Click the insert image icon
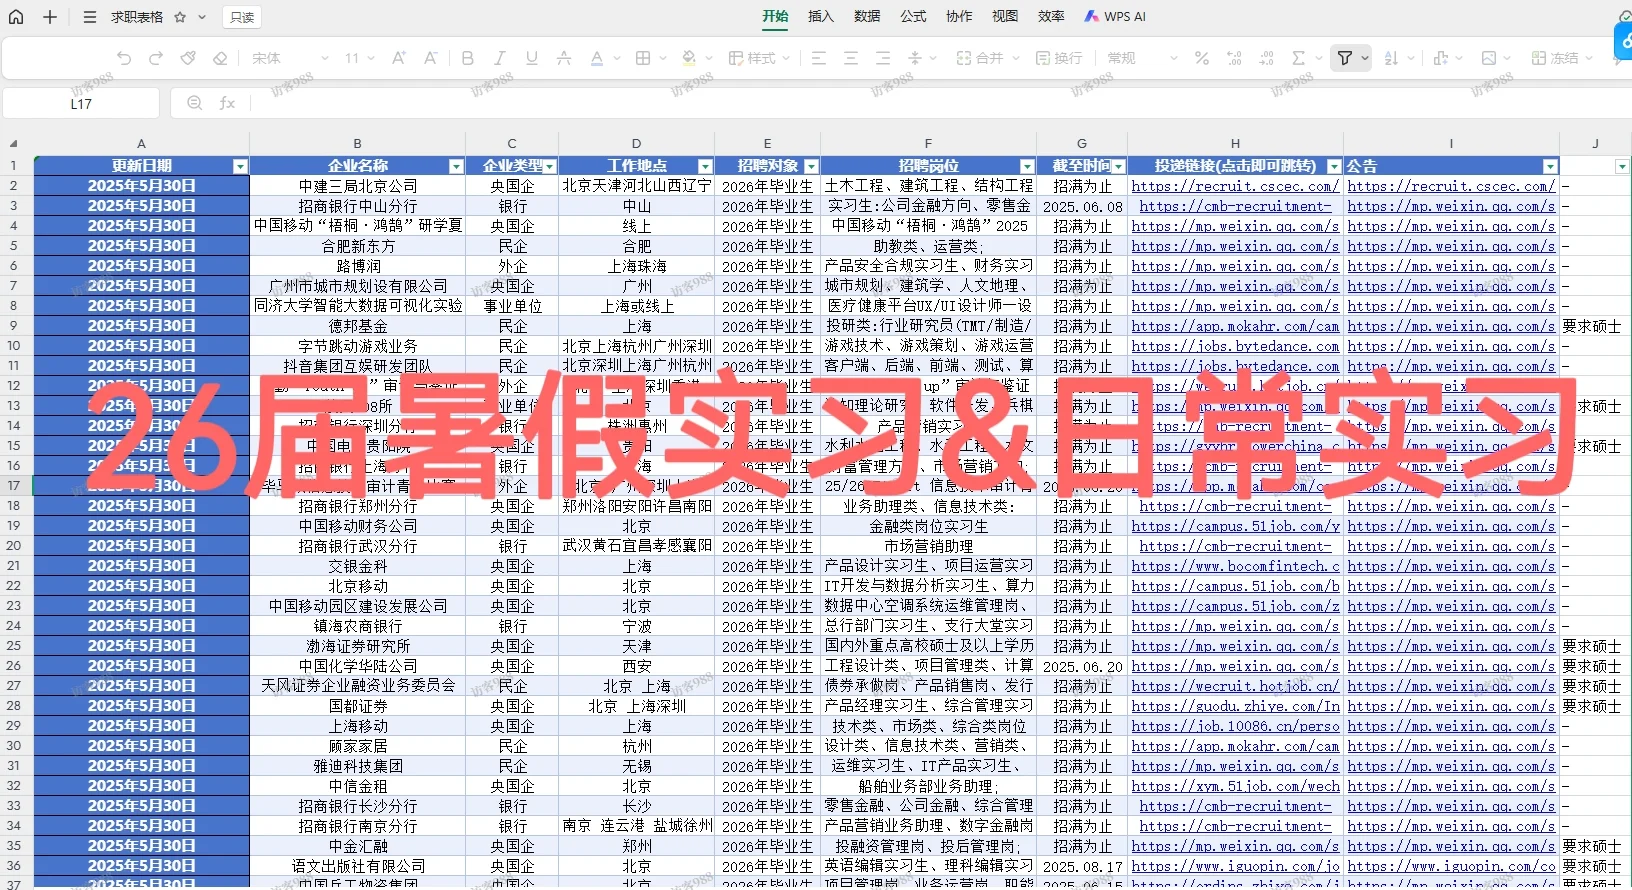This screenshot has width=1632, height=890. point(1489,58)
